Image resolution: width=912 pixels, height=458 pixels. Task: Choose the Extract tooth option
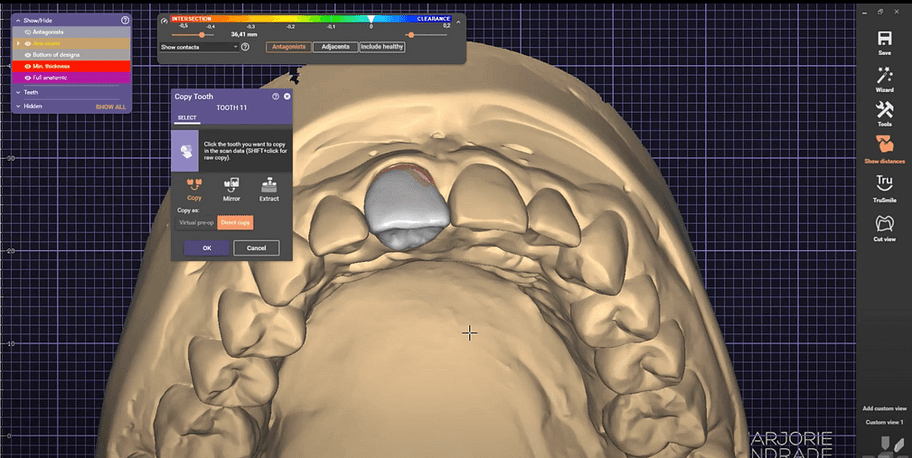tap(268, 184)
